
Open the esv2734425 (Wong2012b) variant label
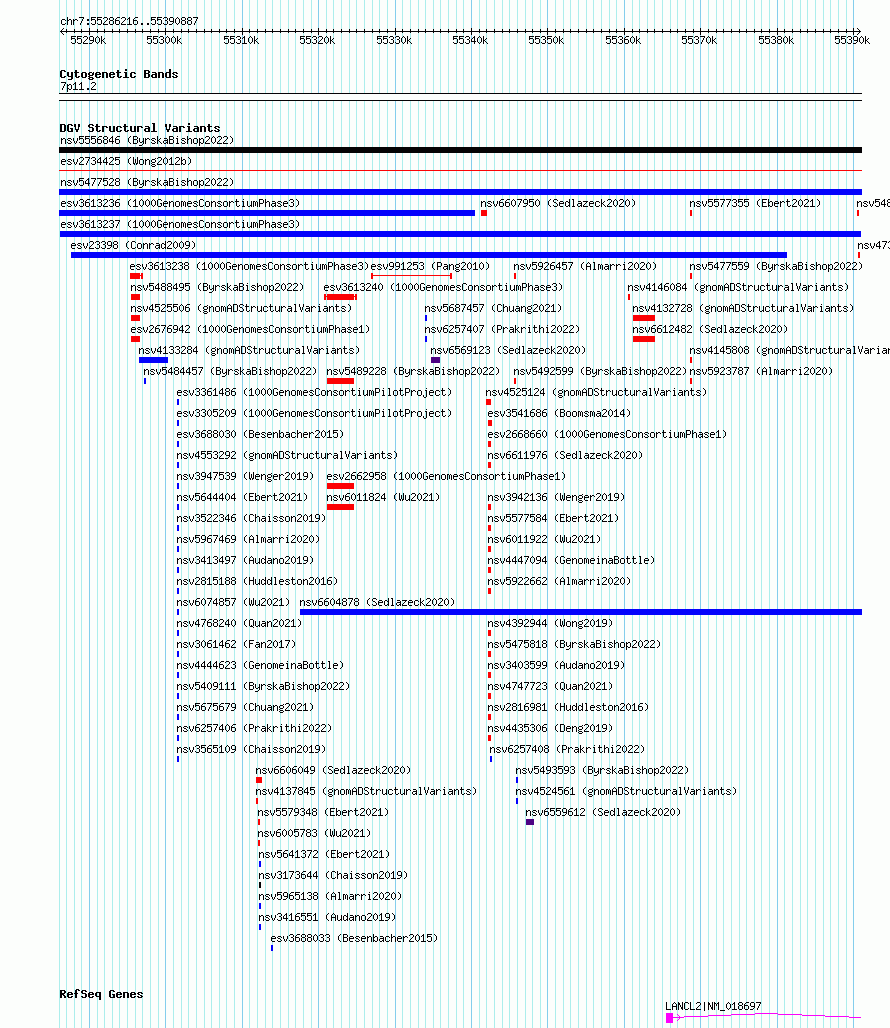(x=126, y=161)
